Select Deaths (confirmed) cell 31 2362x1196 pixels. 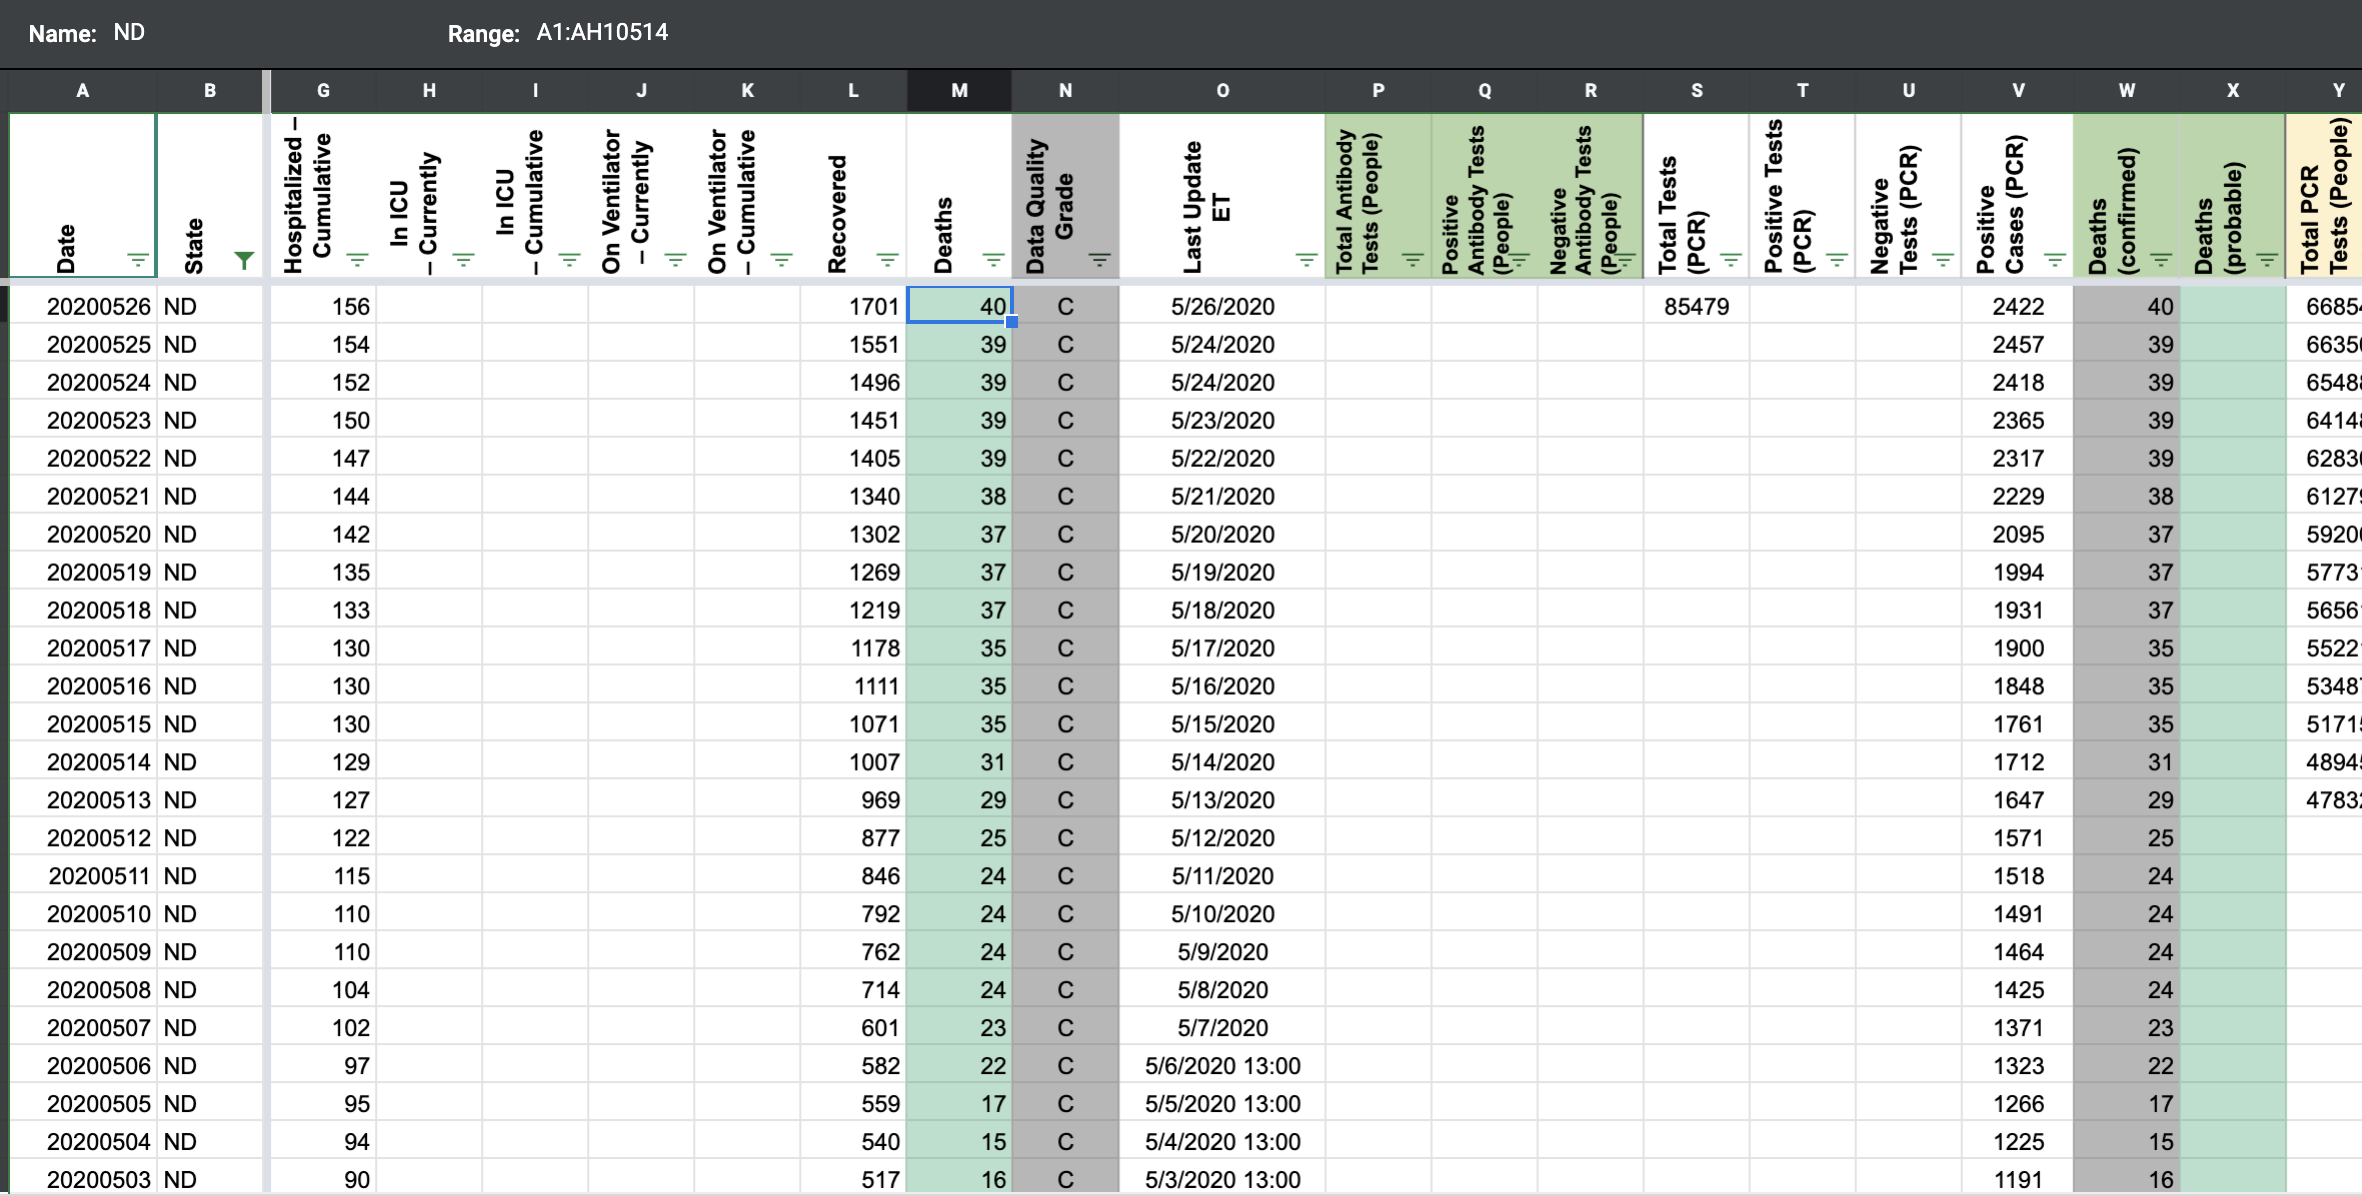tap(2126, 762)
